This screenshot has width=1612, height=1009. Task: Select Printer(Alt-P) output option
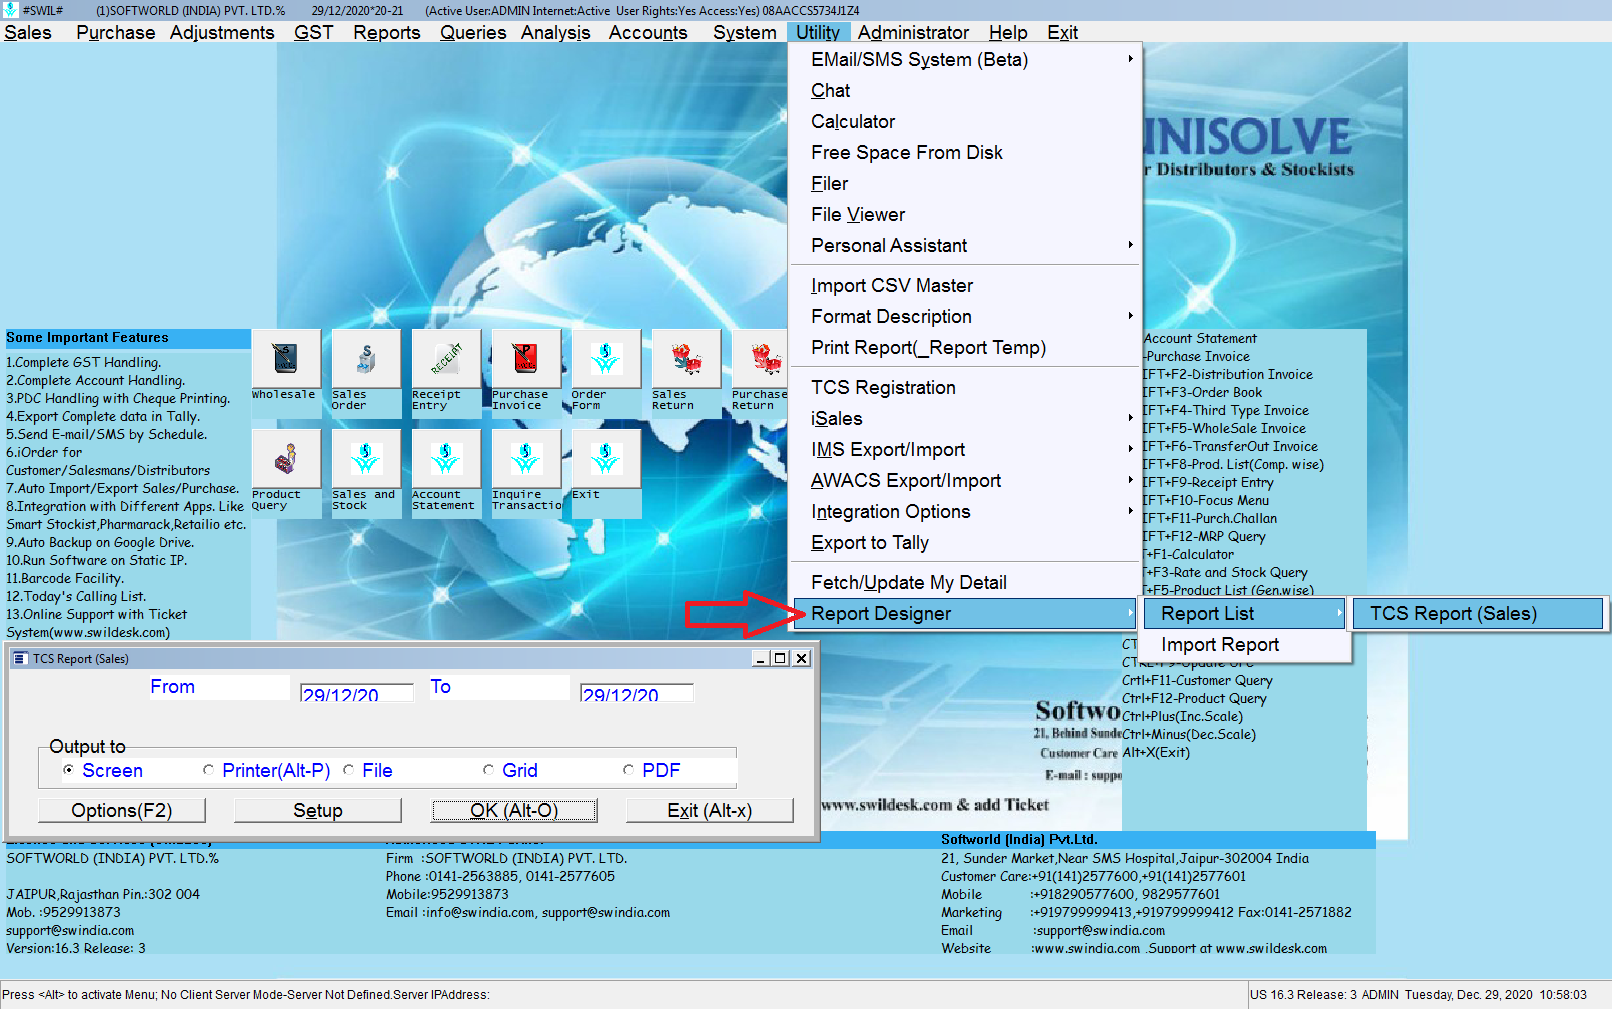[x=208, y=770]
